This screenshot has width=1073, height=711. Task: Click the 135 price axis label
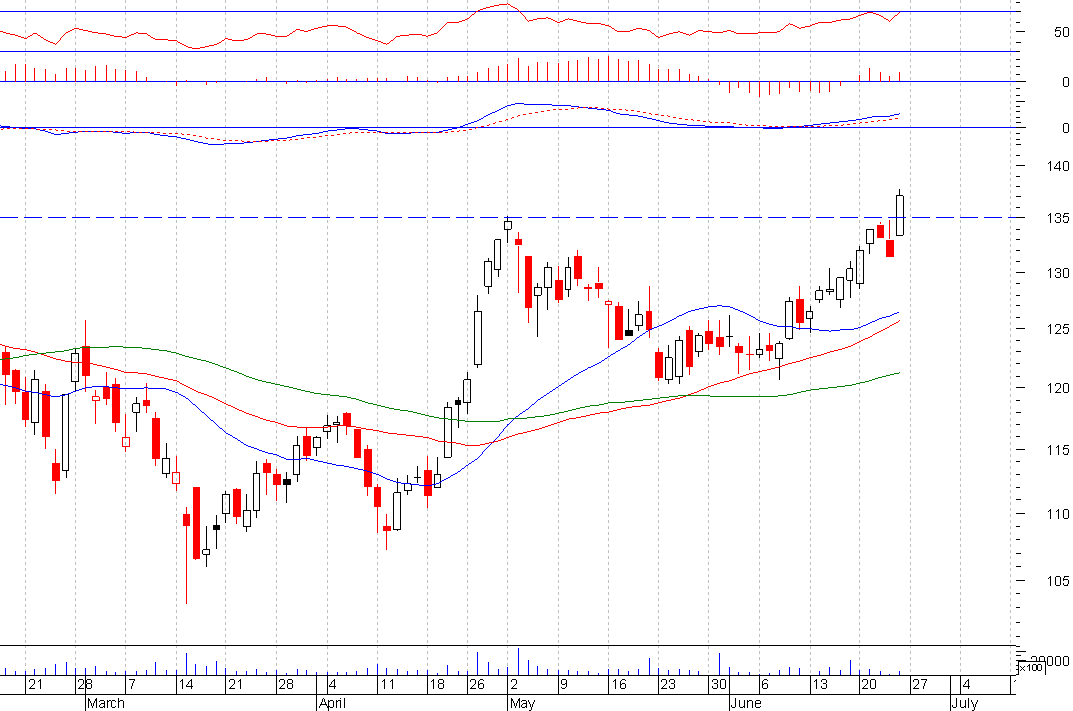pos(1058,218)
